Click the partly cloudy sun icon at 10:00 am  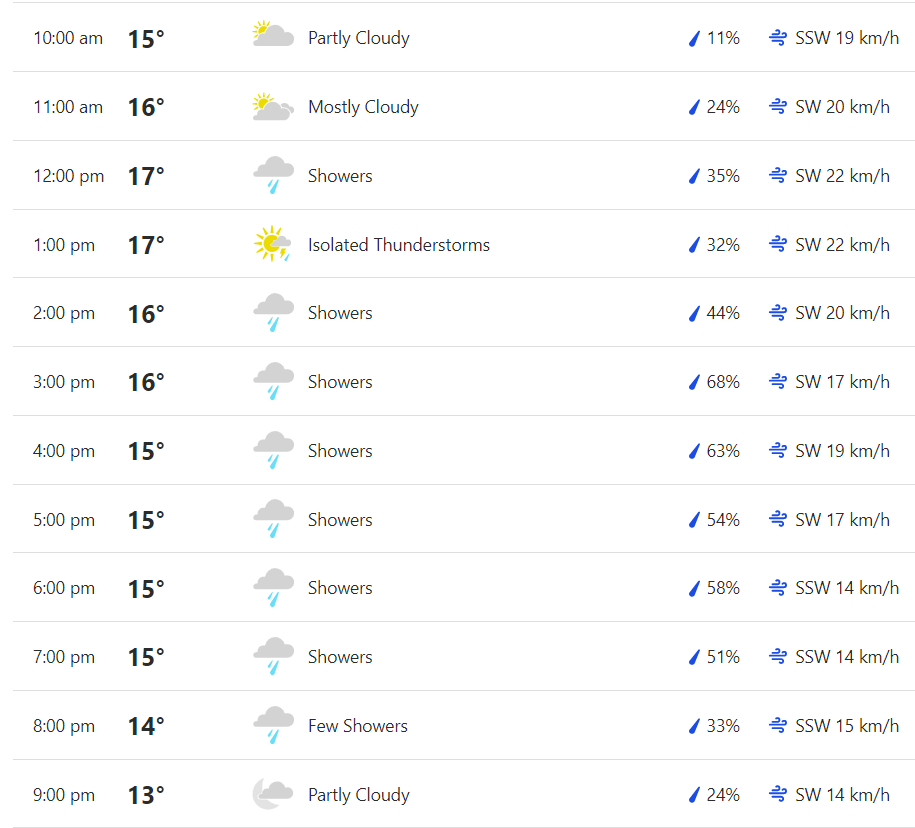[x=272, y=37]
